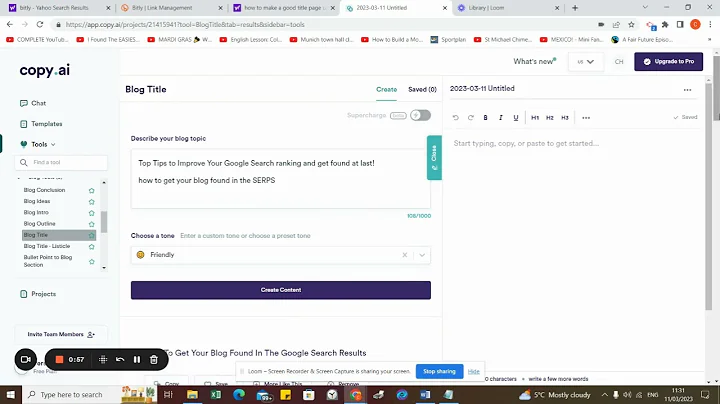Open more formatting options ellipsis
Viewport: 720px width, 404px height.
point(586,118)
